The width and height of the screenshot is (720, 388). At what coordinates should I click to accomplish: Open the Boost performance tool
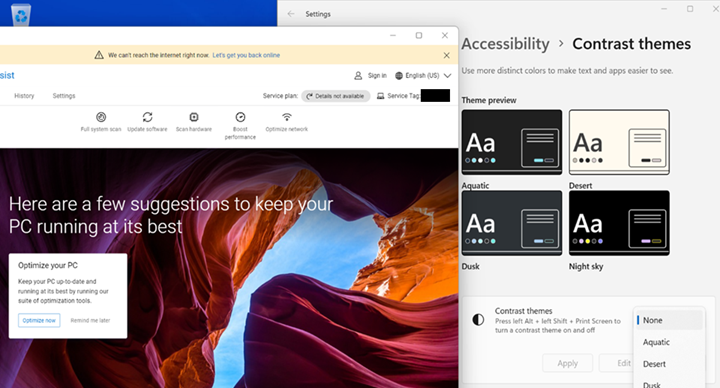(x=240, y=117)
